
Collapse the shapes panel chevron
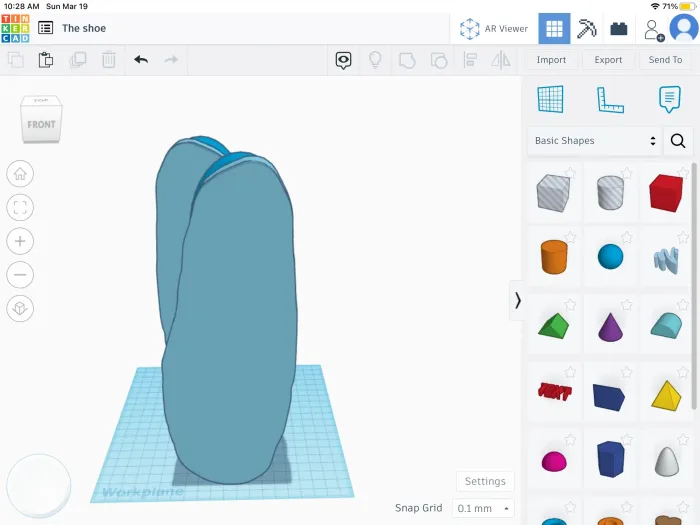[517, 300]
